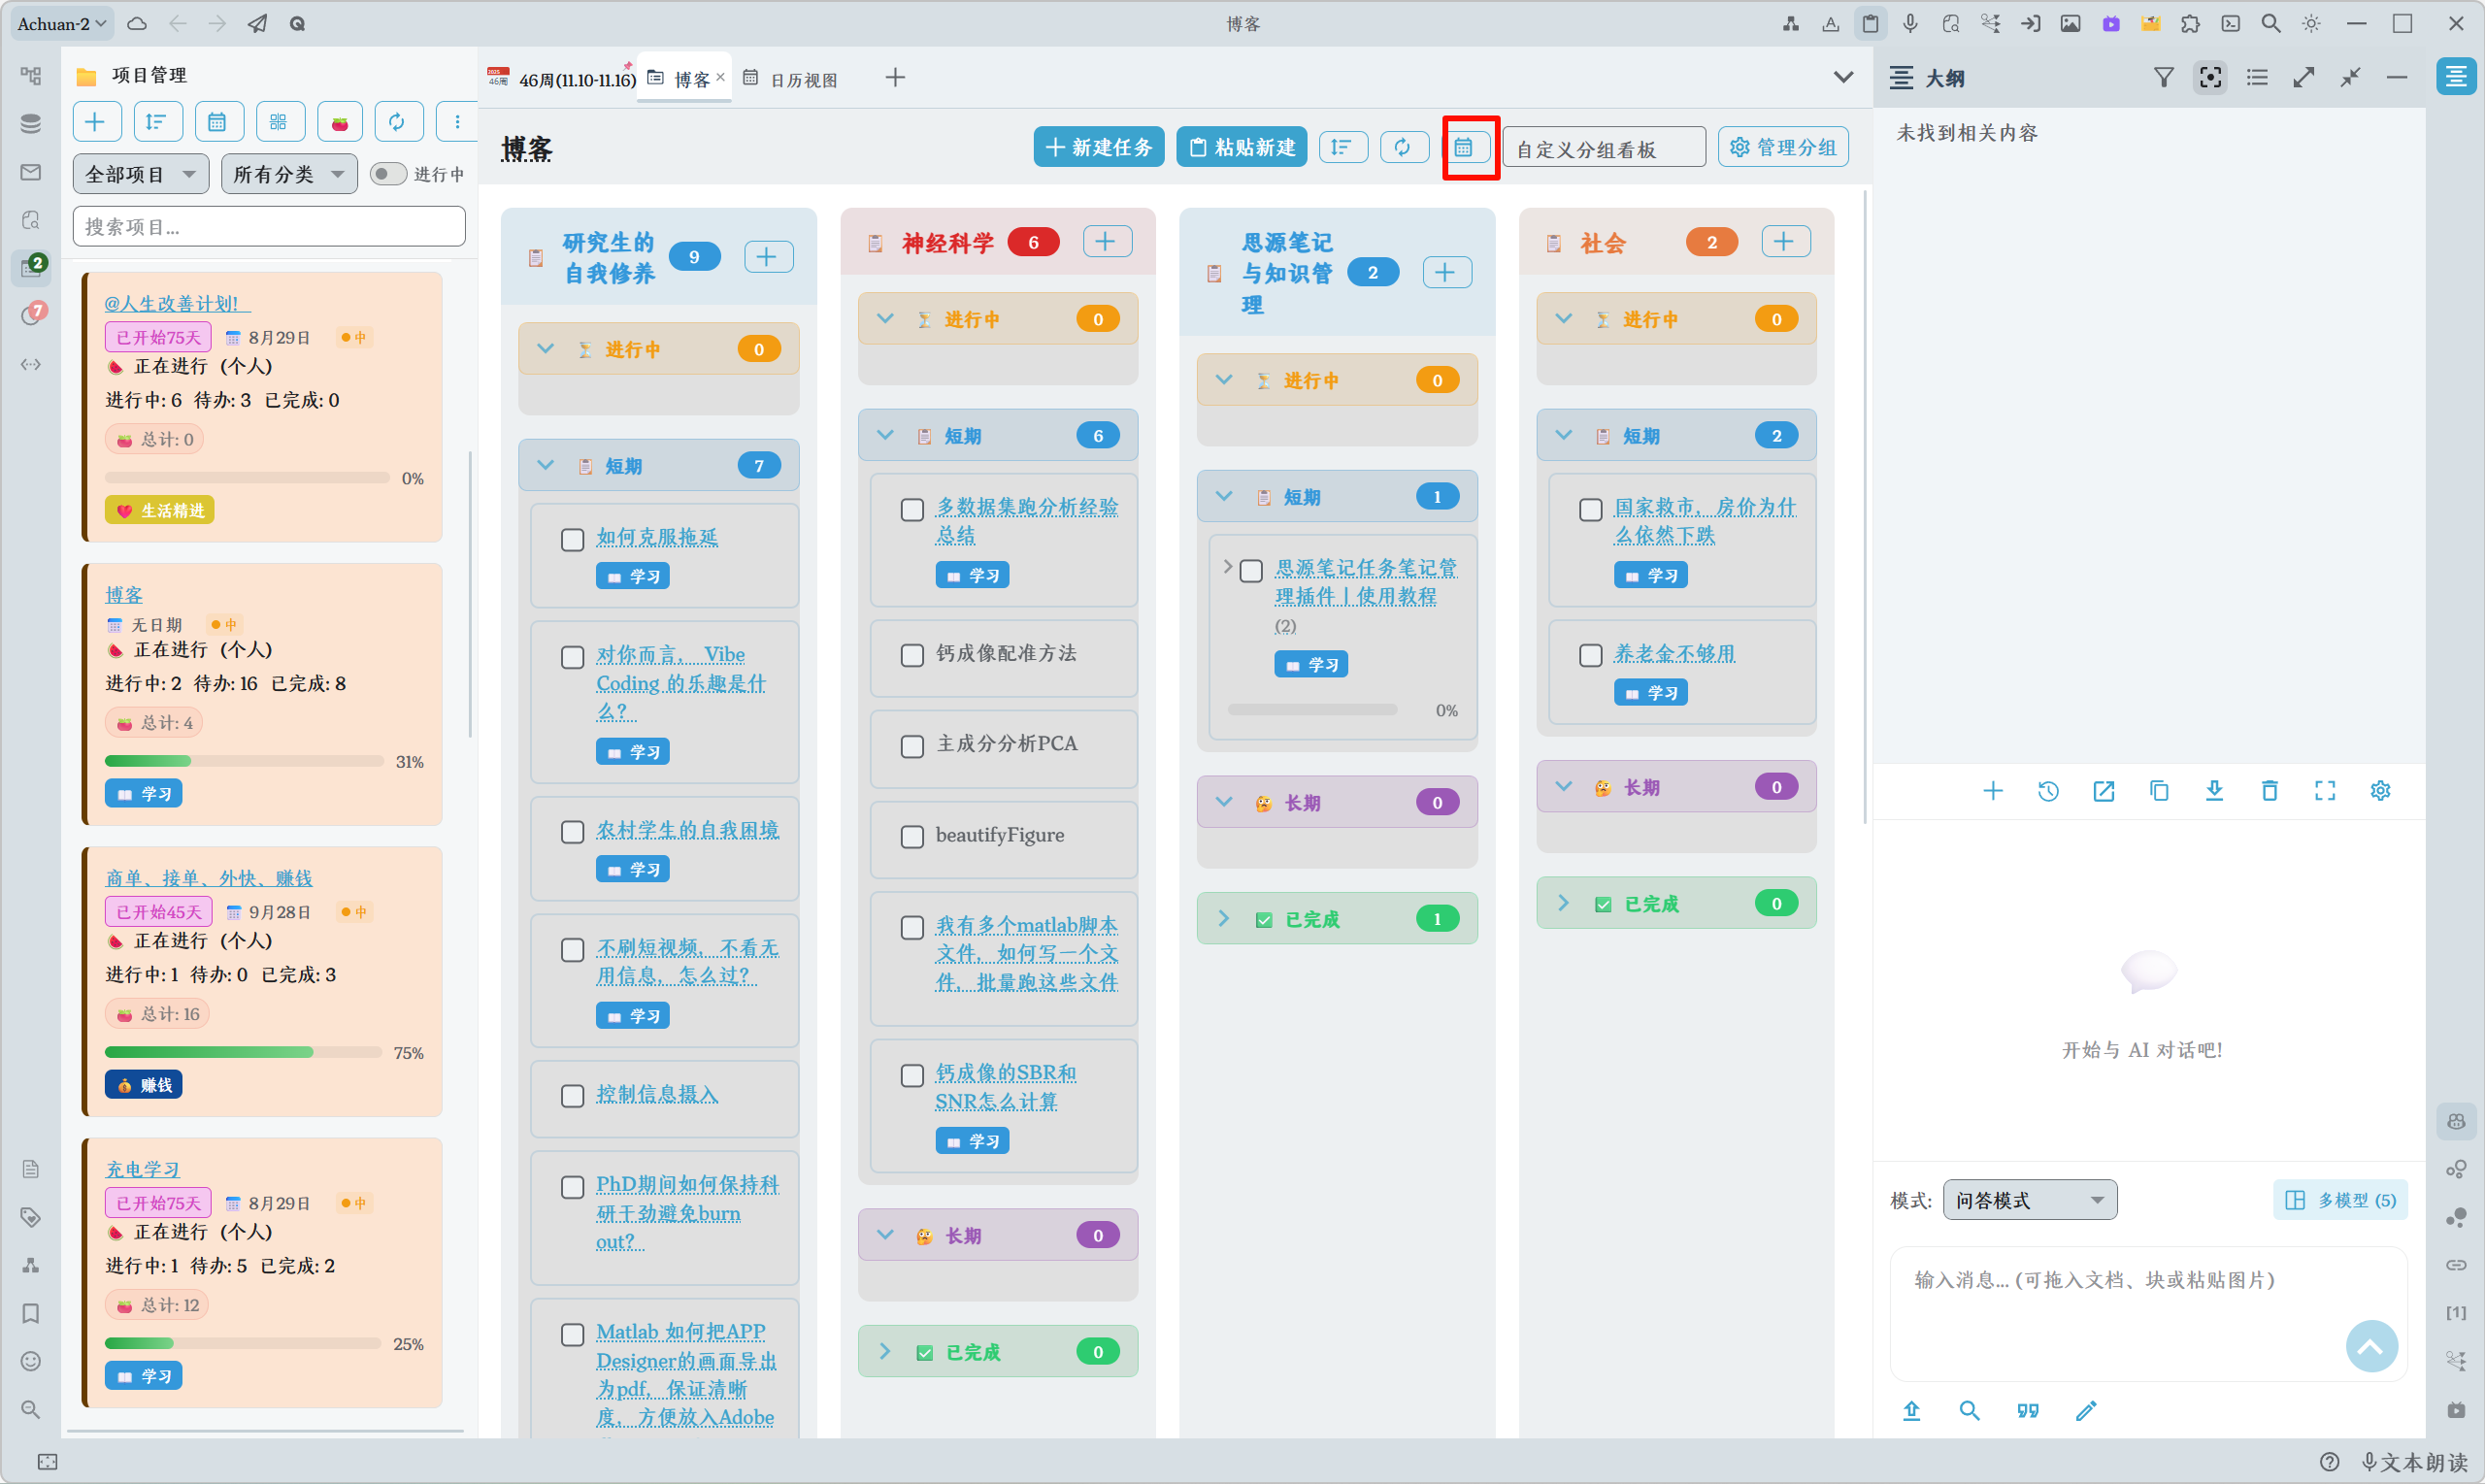This screenshot has width=2485, height=1484.
Task: Click the microphone icon in top toolbar
Action: [1910, 23]
